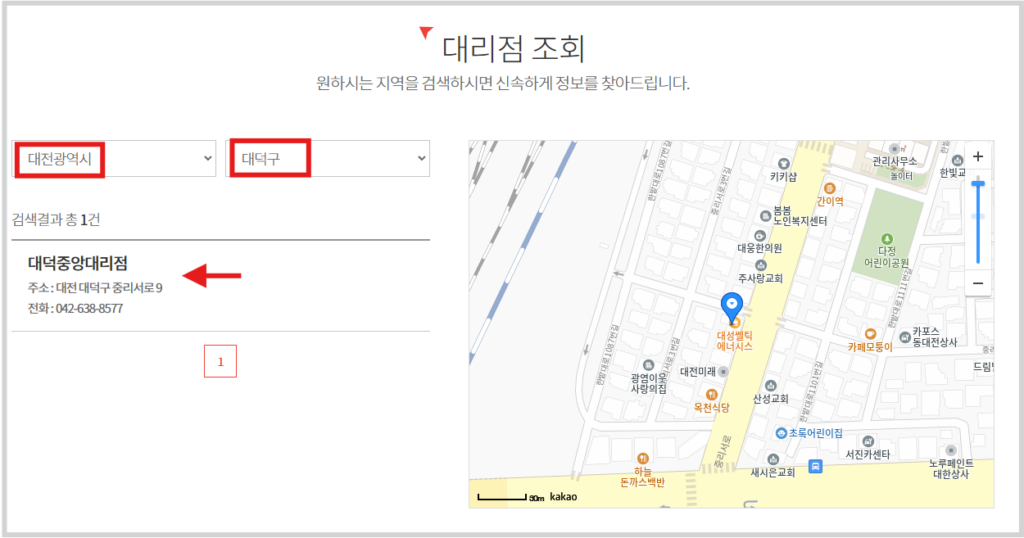Click the 하늘 돈까스백반 restaurant icon

pyautogui.click(x=643, y=458)
